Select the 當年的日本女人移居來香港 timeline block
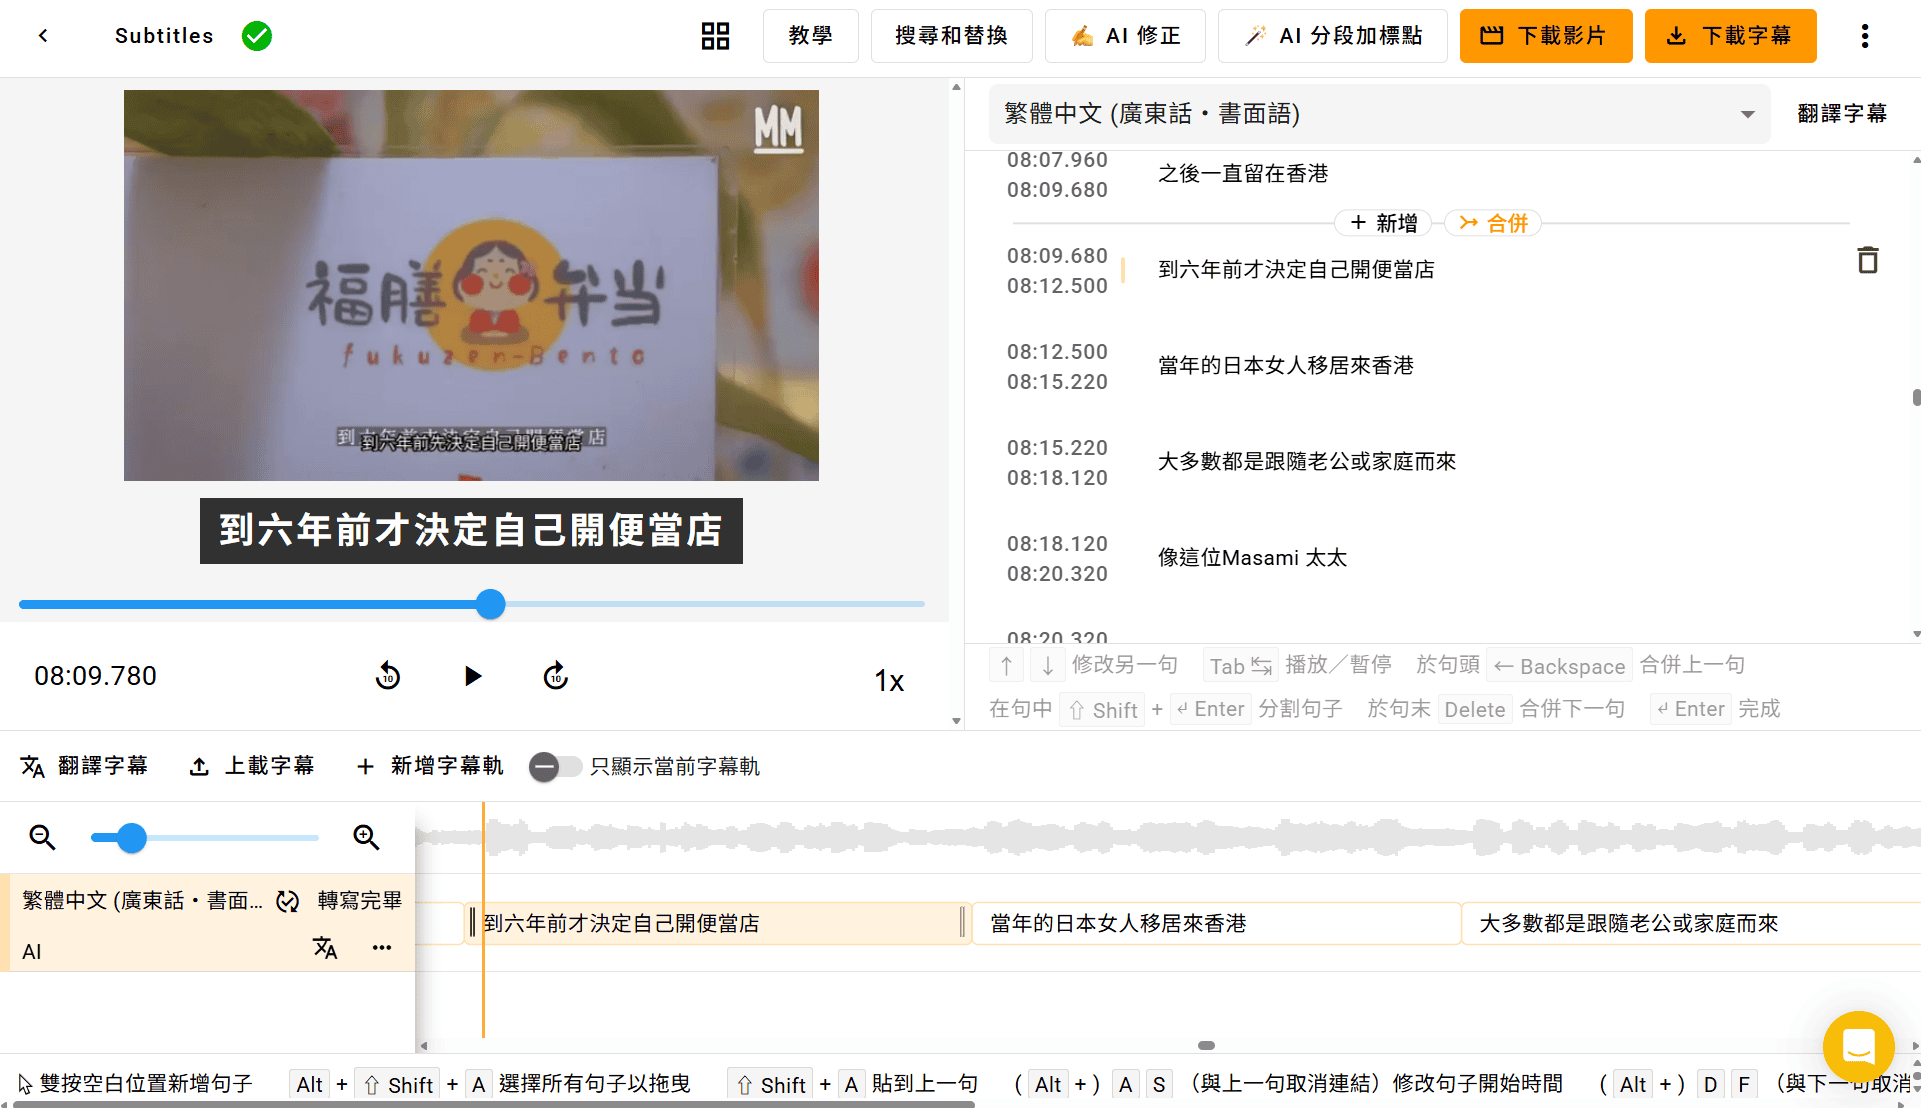This screenshot has width=1921, height=1108. tap(1216, 924)
